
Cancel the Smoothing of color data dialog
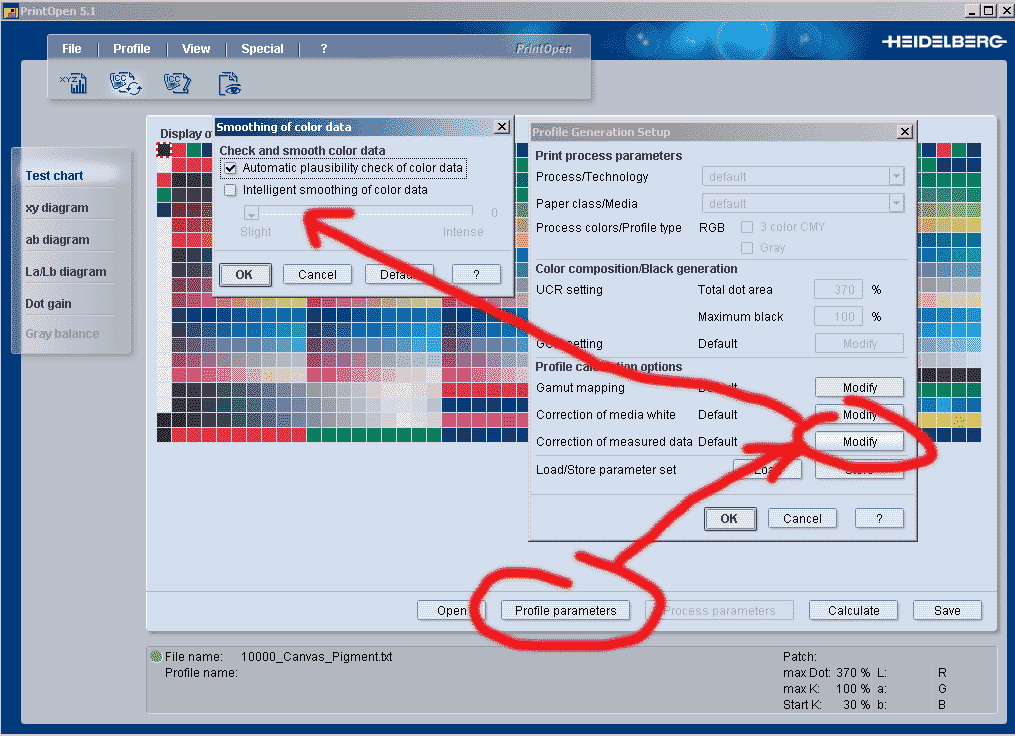pyautogui.click(x=317, y=274)
